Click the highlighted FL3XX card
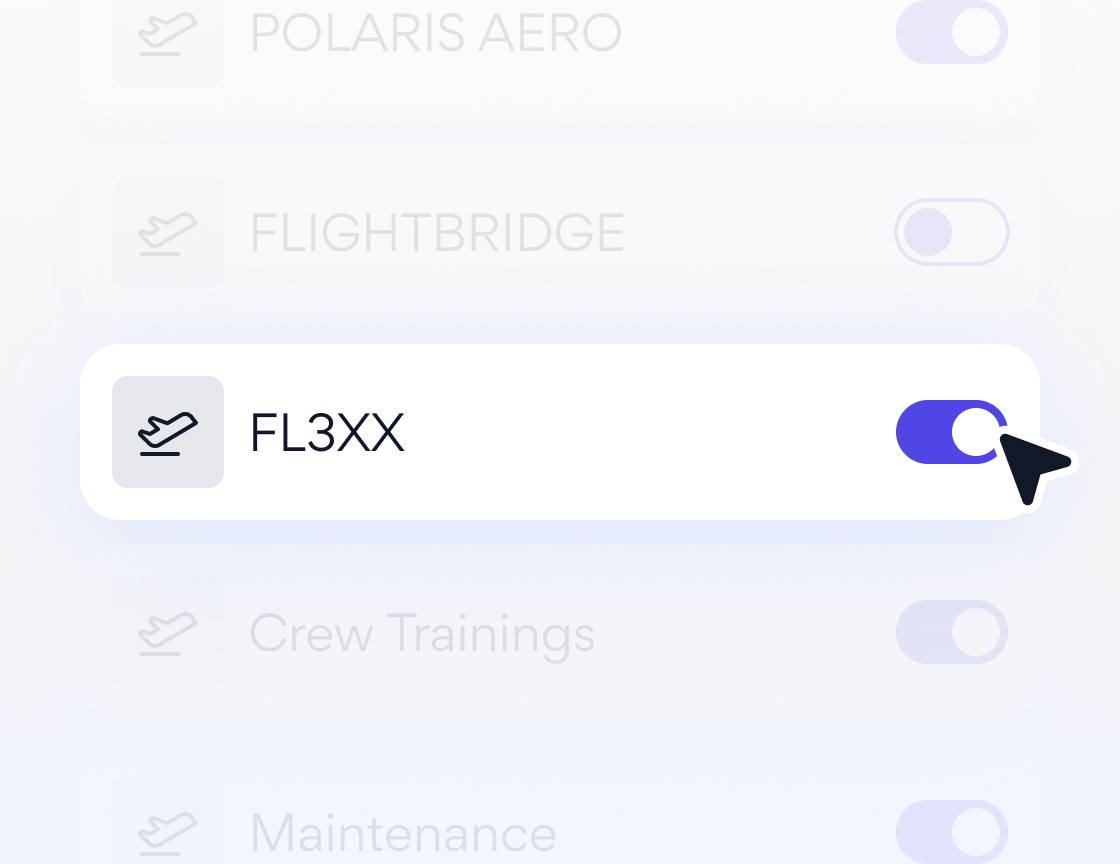The height and width of the screenshot is (864, 1120). 560,432
